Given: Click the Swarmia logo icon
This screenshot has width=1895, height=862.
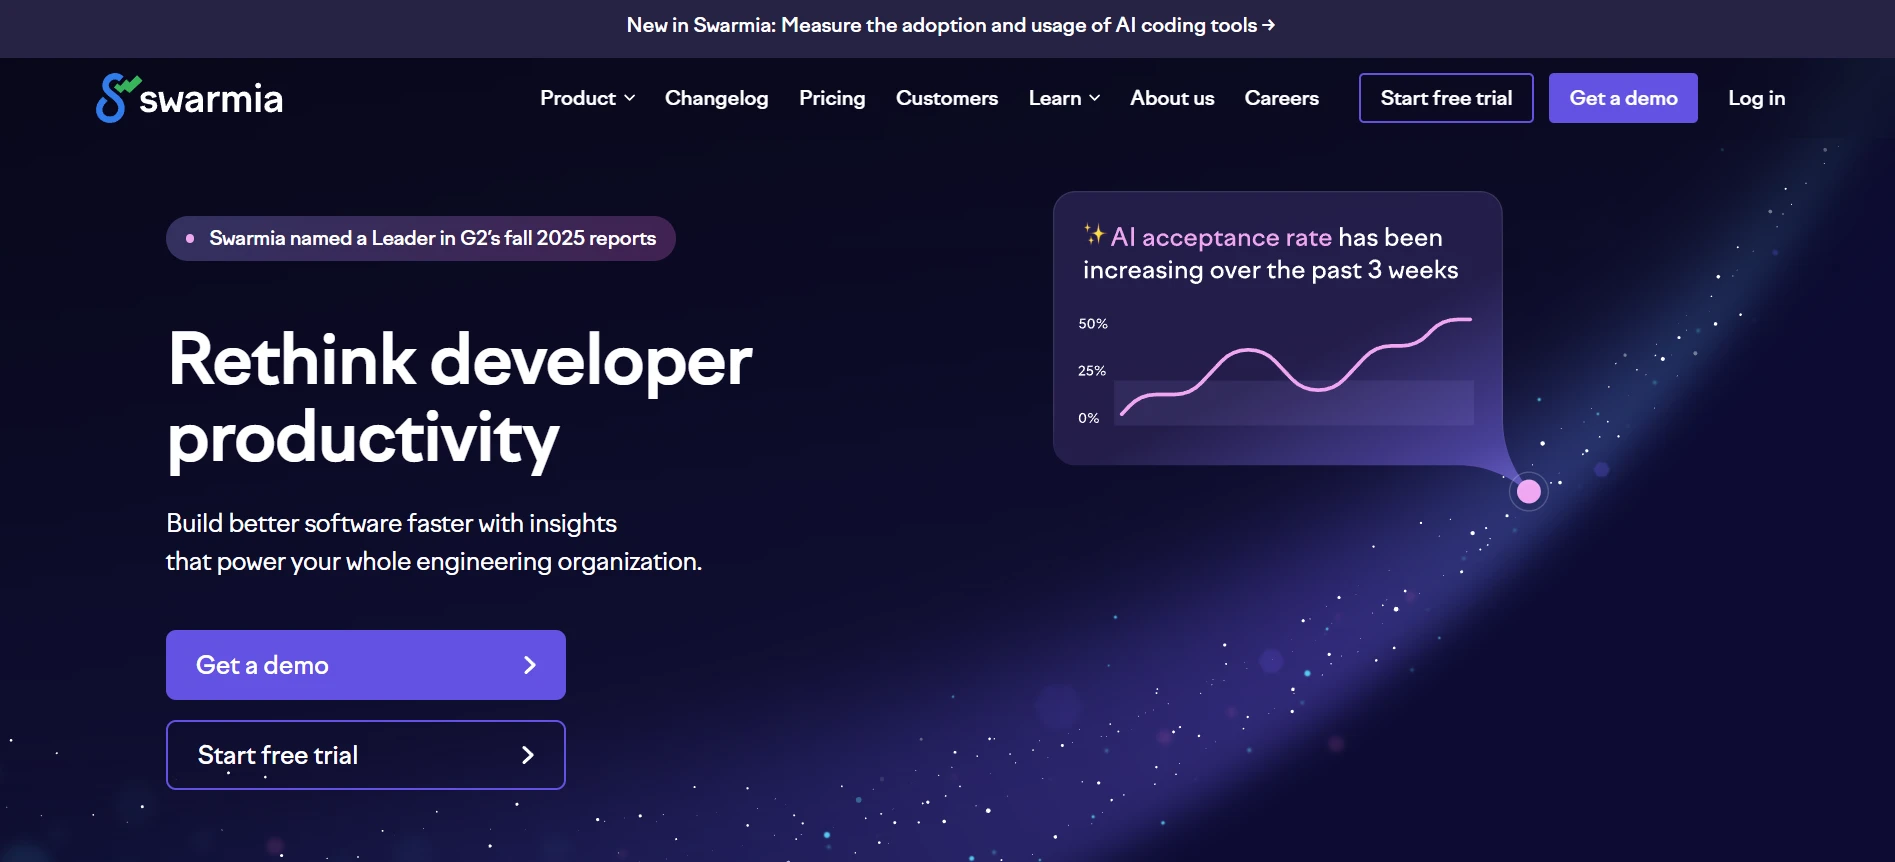Looking at the screenshot, I should click(x=118, y=98).
